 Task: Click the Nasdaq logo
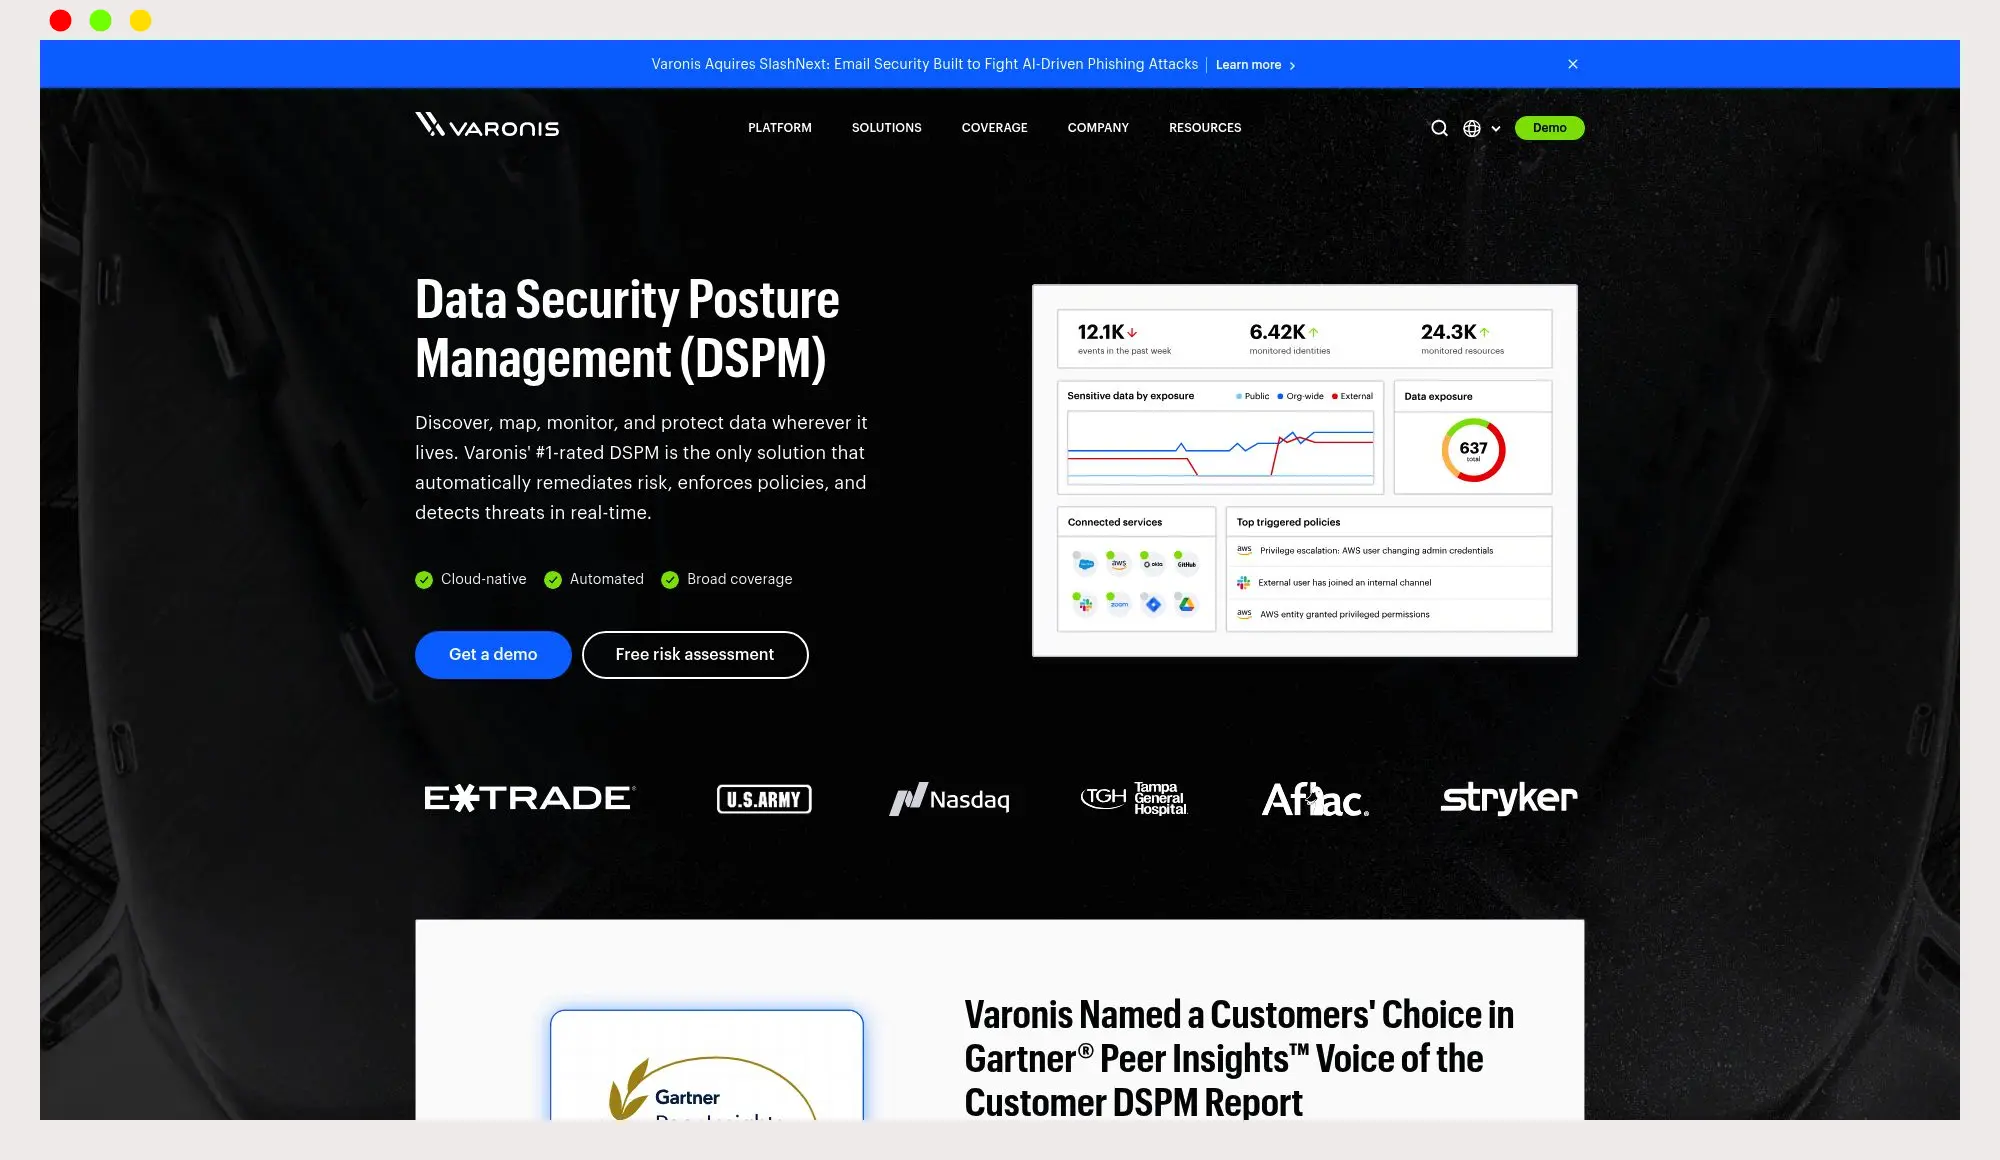(950, 799)
